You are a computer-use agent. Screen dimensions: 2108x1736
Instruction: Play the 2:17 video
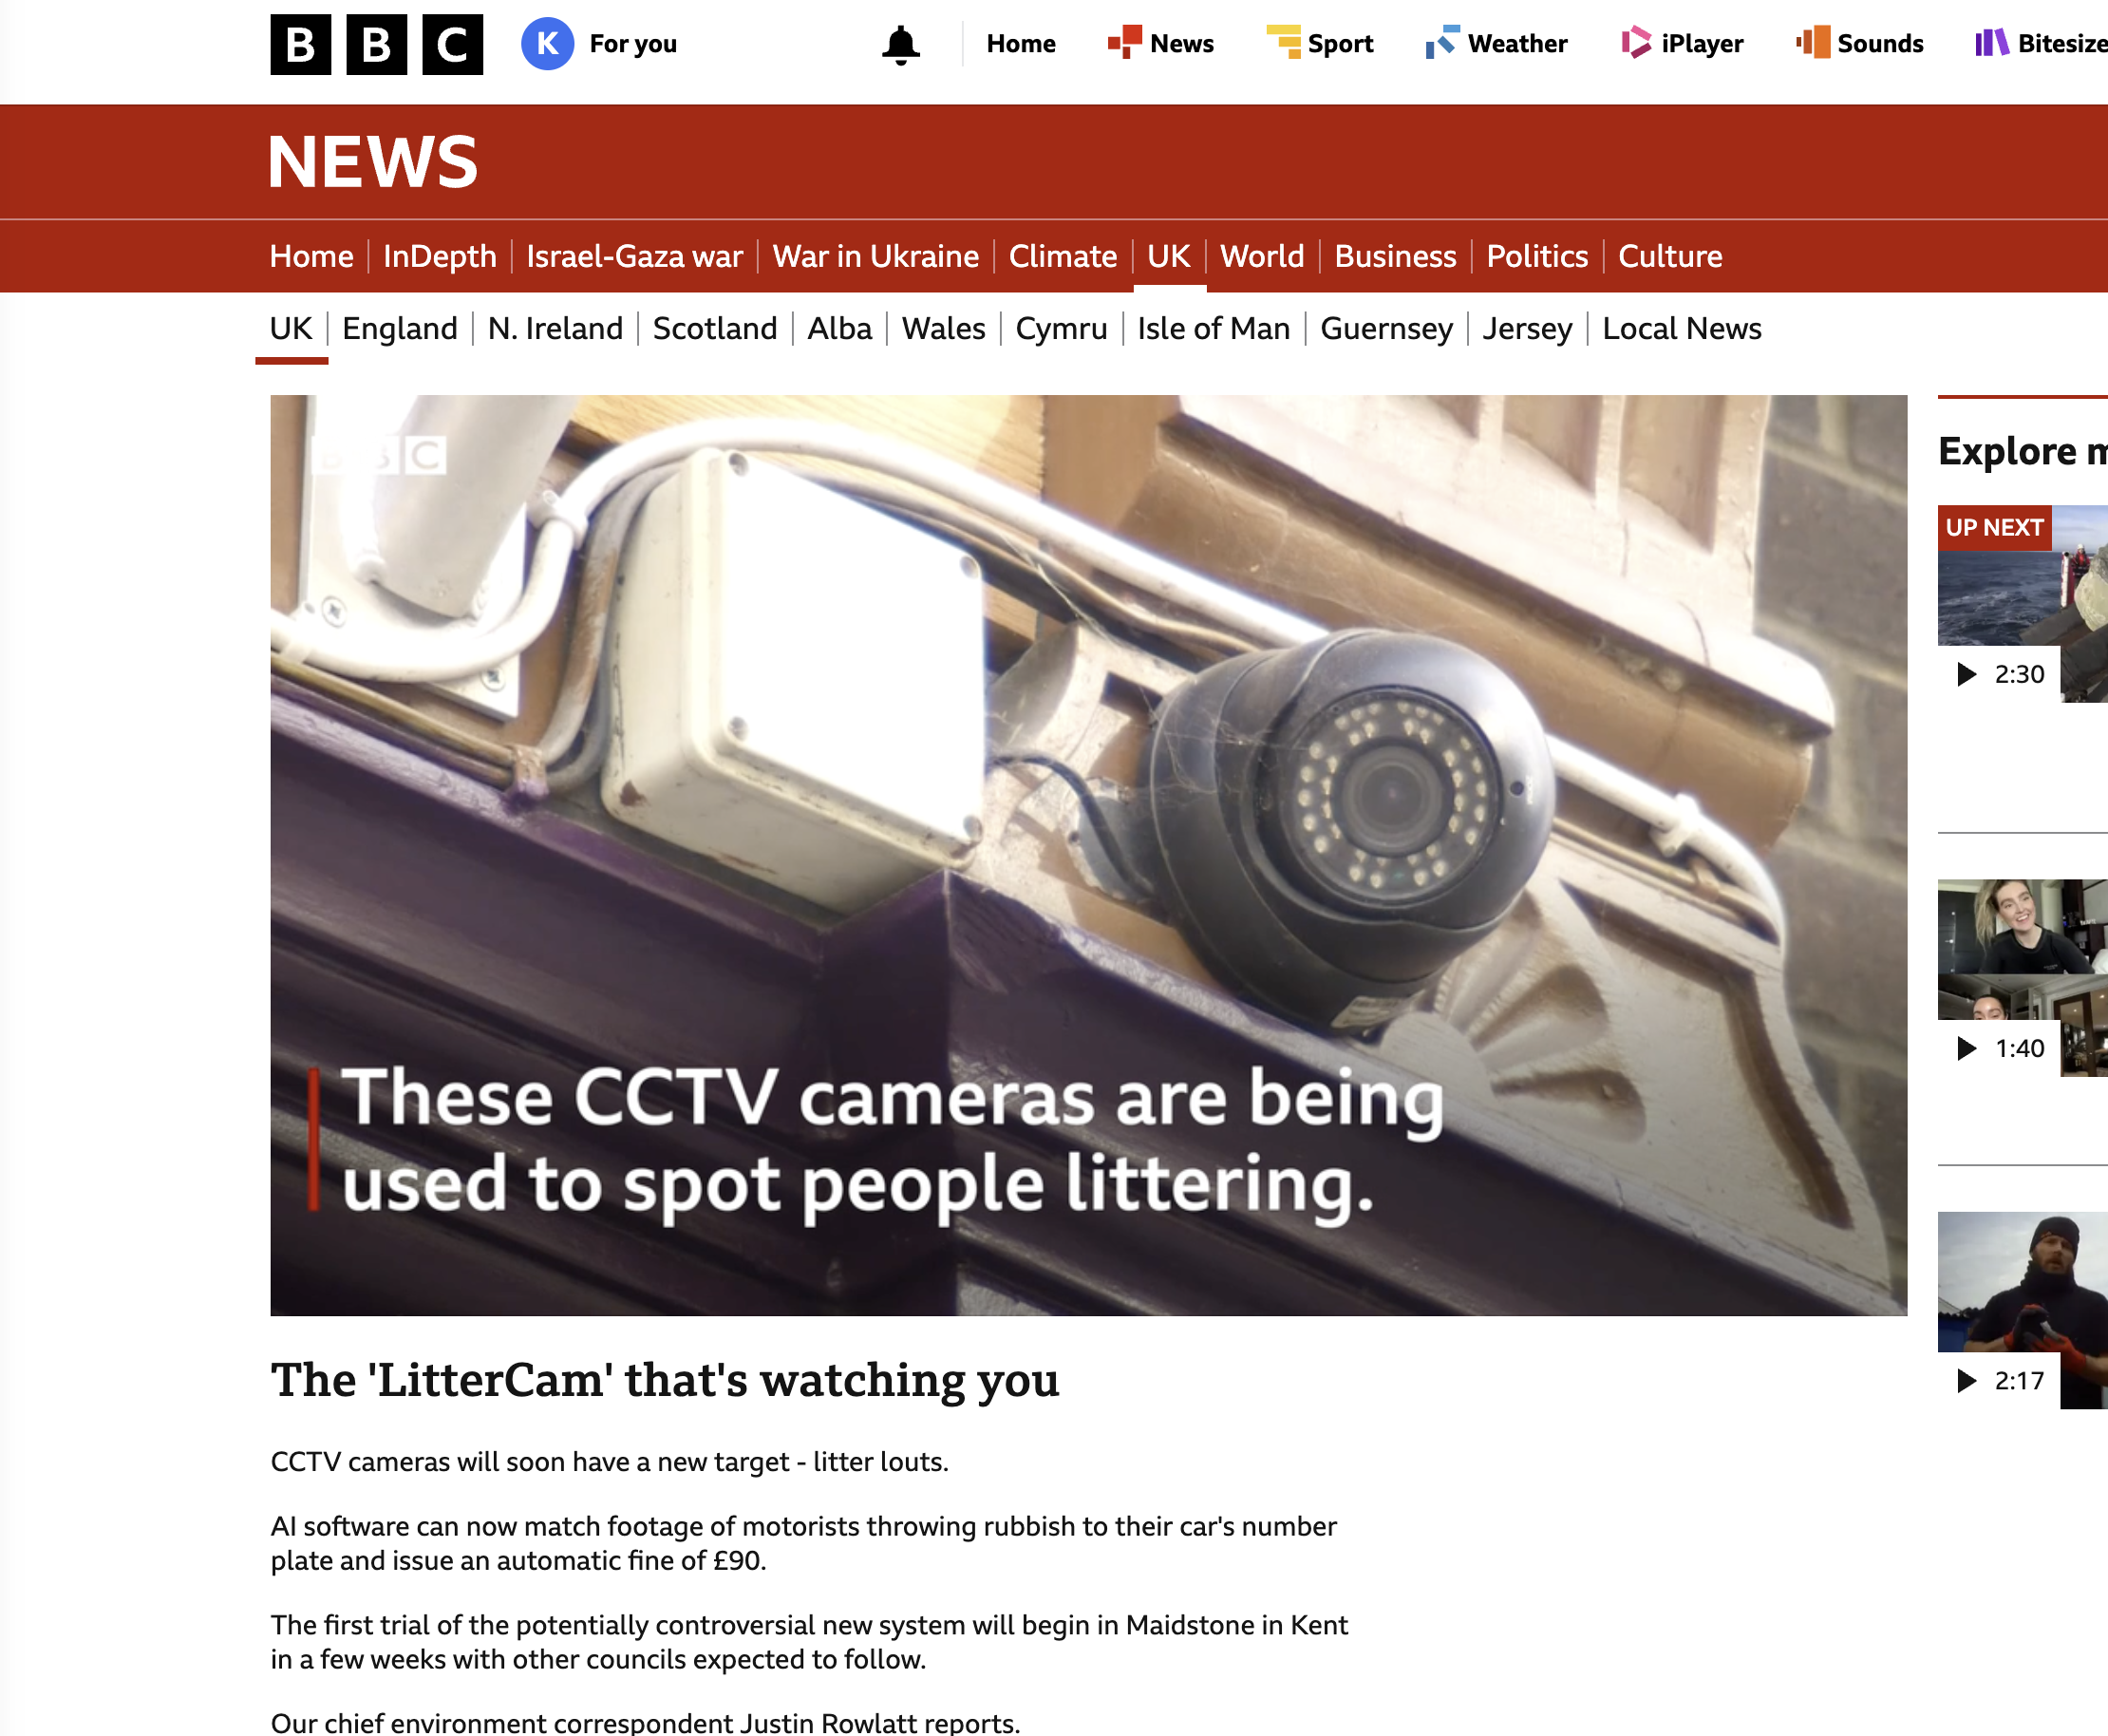coord(2022,1310)
